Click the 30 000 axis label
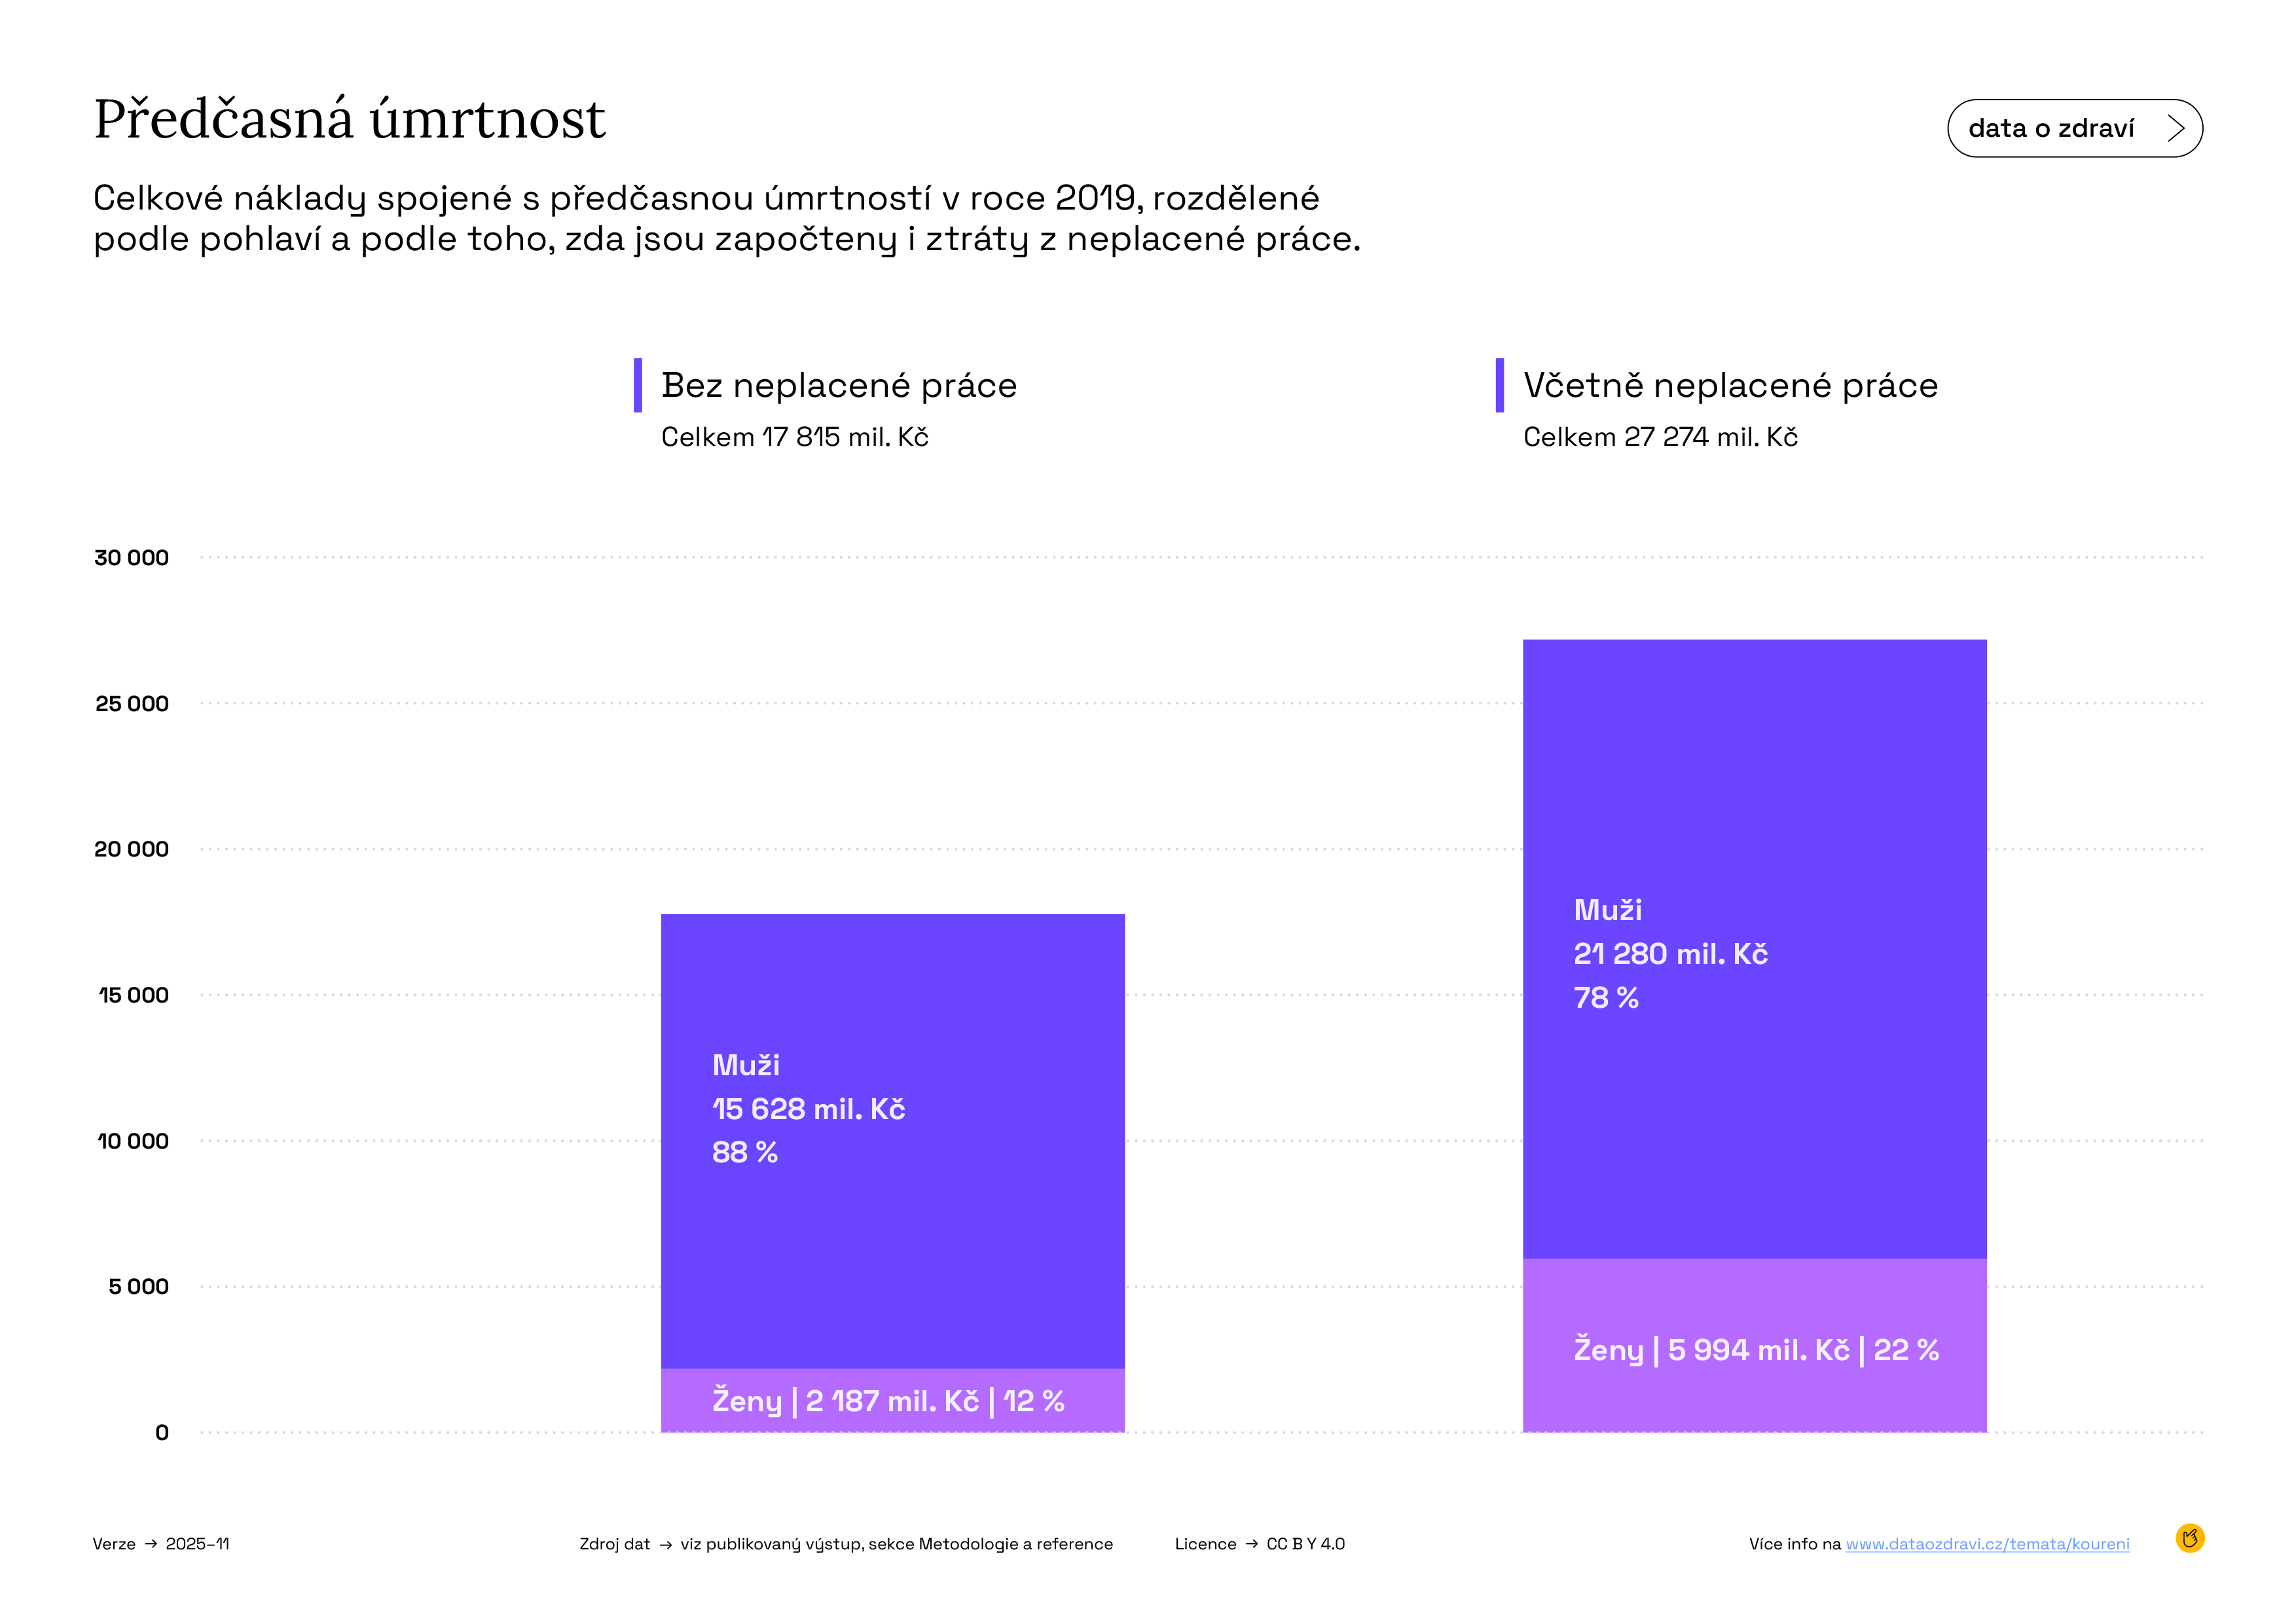 tap(131, 558)
